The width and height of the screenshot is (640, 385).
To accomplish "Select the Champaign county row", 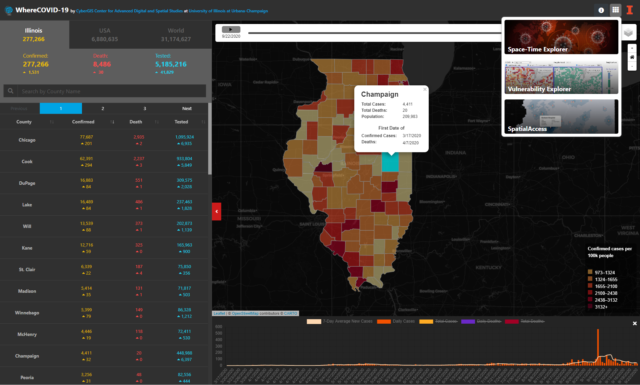I will [x=104, y=356].
